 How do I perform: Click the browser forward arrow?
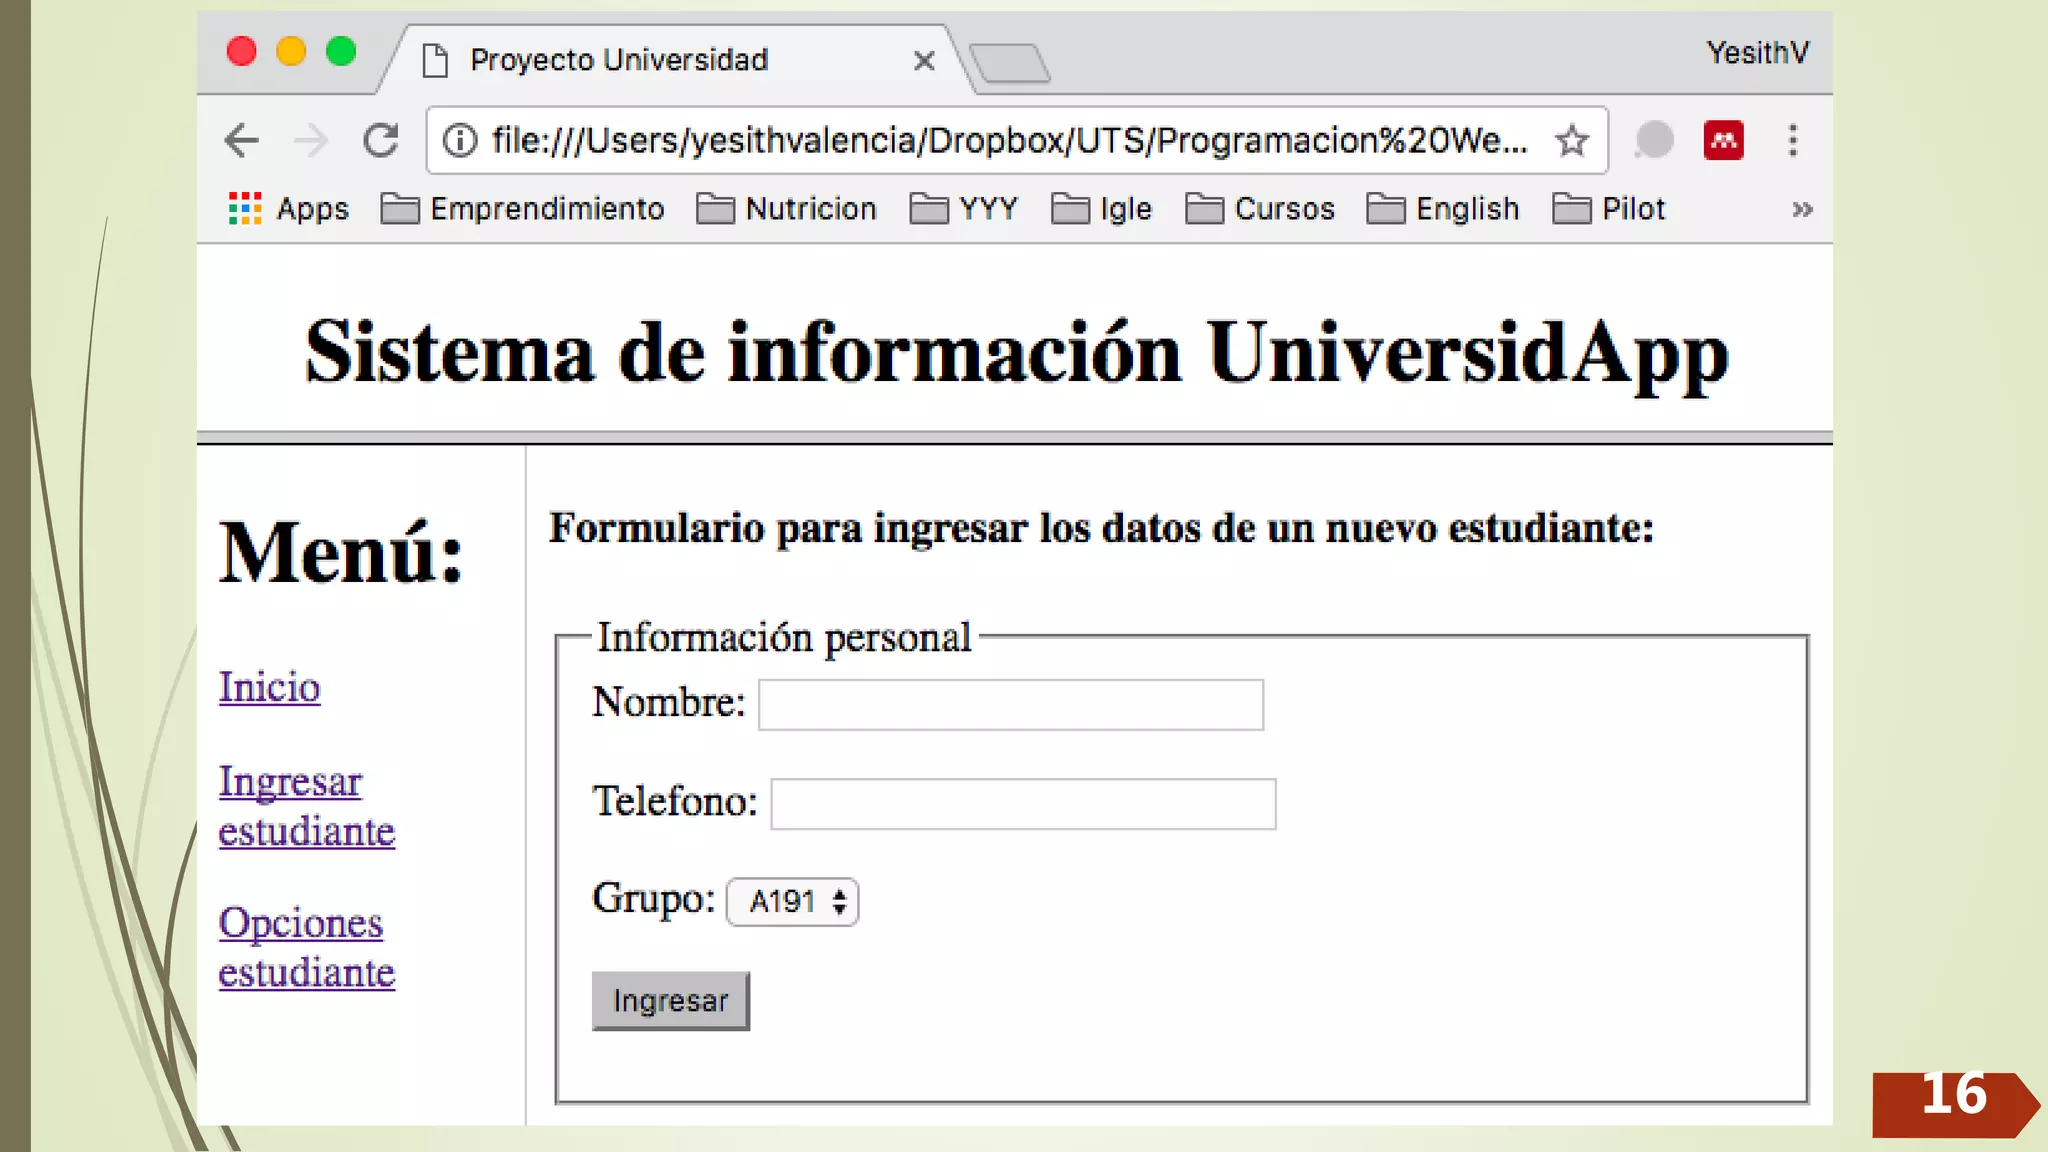(311, 141)
